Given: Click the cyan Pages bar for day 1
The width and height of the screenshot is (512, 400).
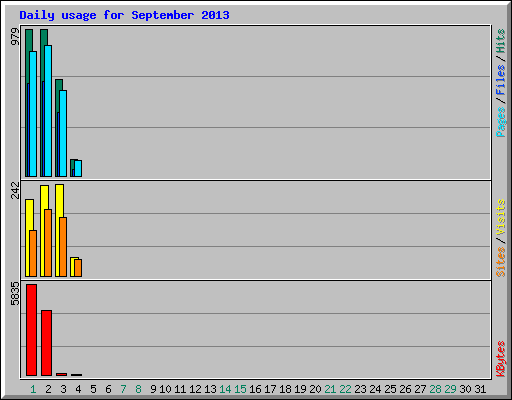Looking at the screenshot, I should [33, 114].
